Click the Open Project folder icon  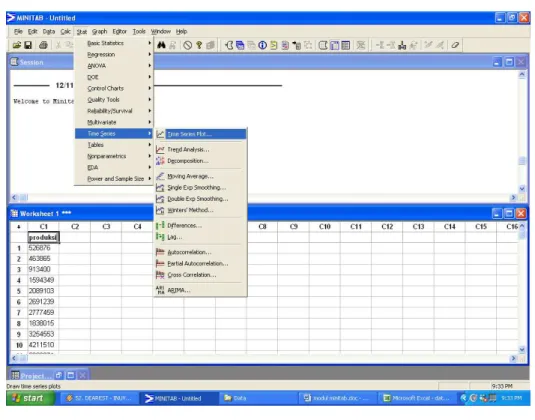(x=17, y=45)
